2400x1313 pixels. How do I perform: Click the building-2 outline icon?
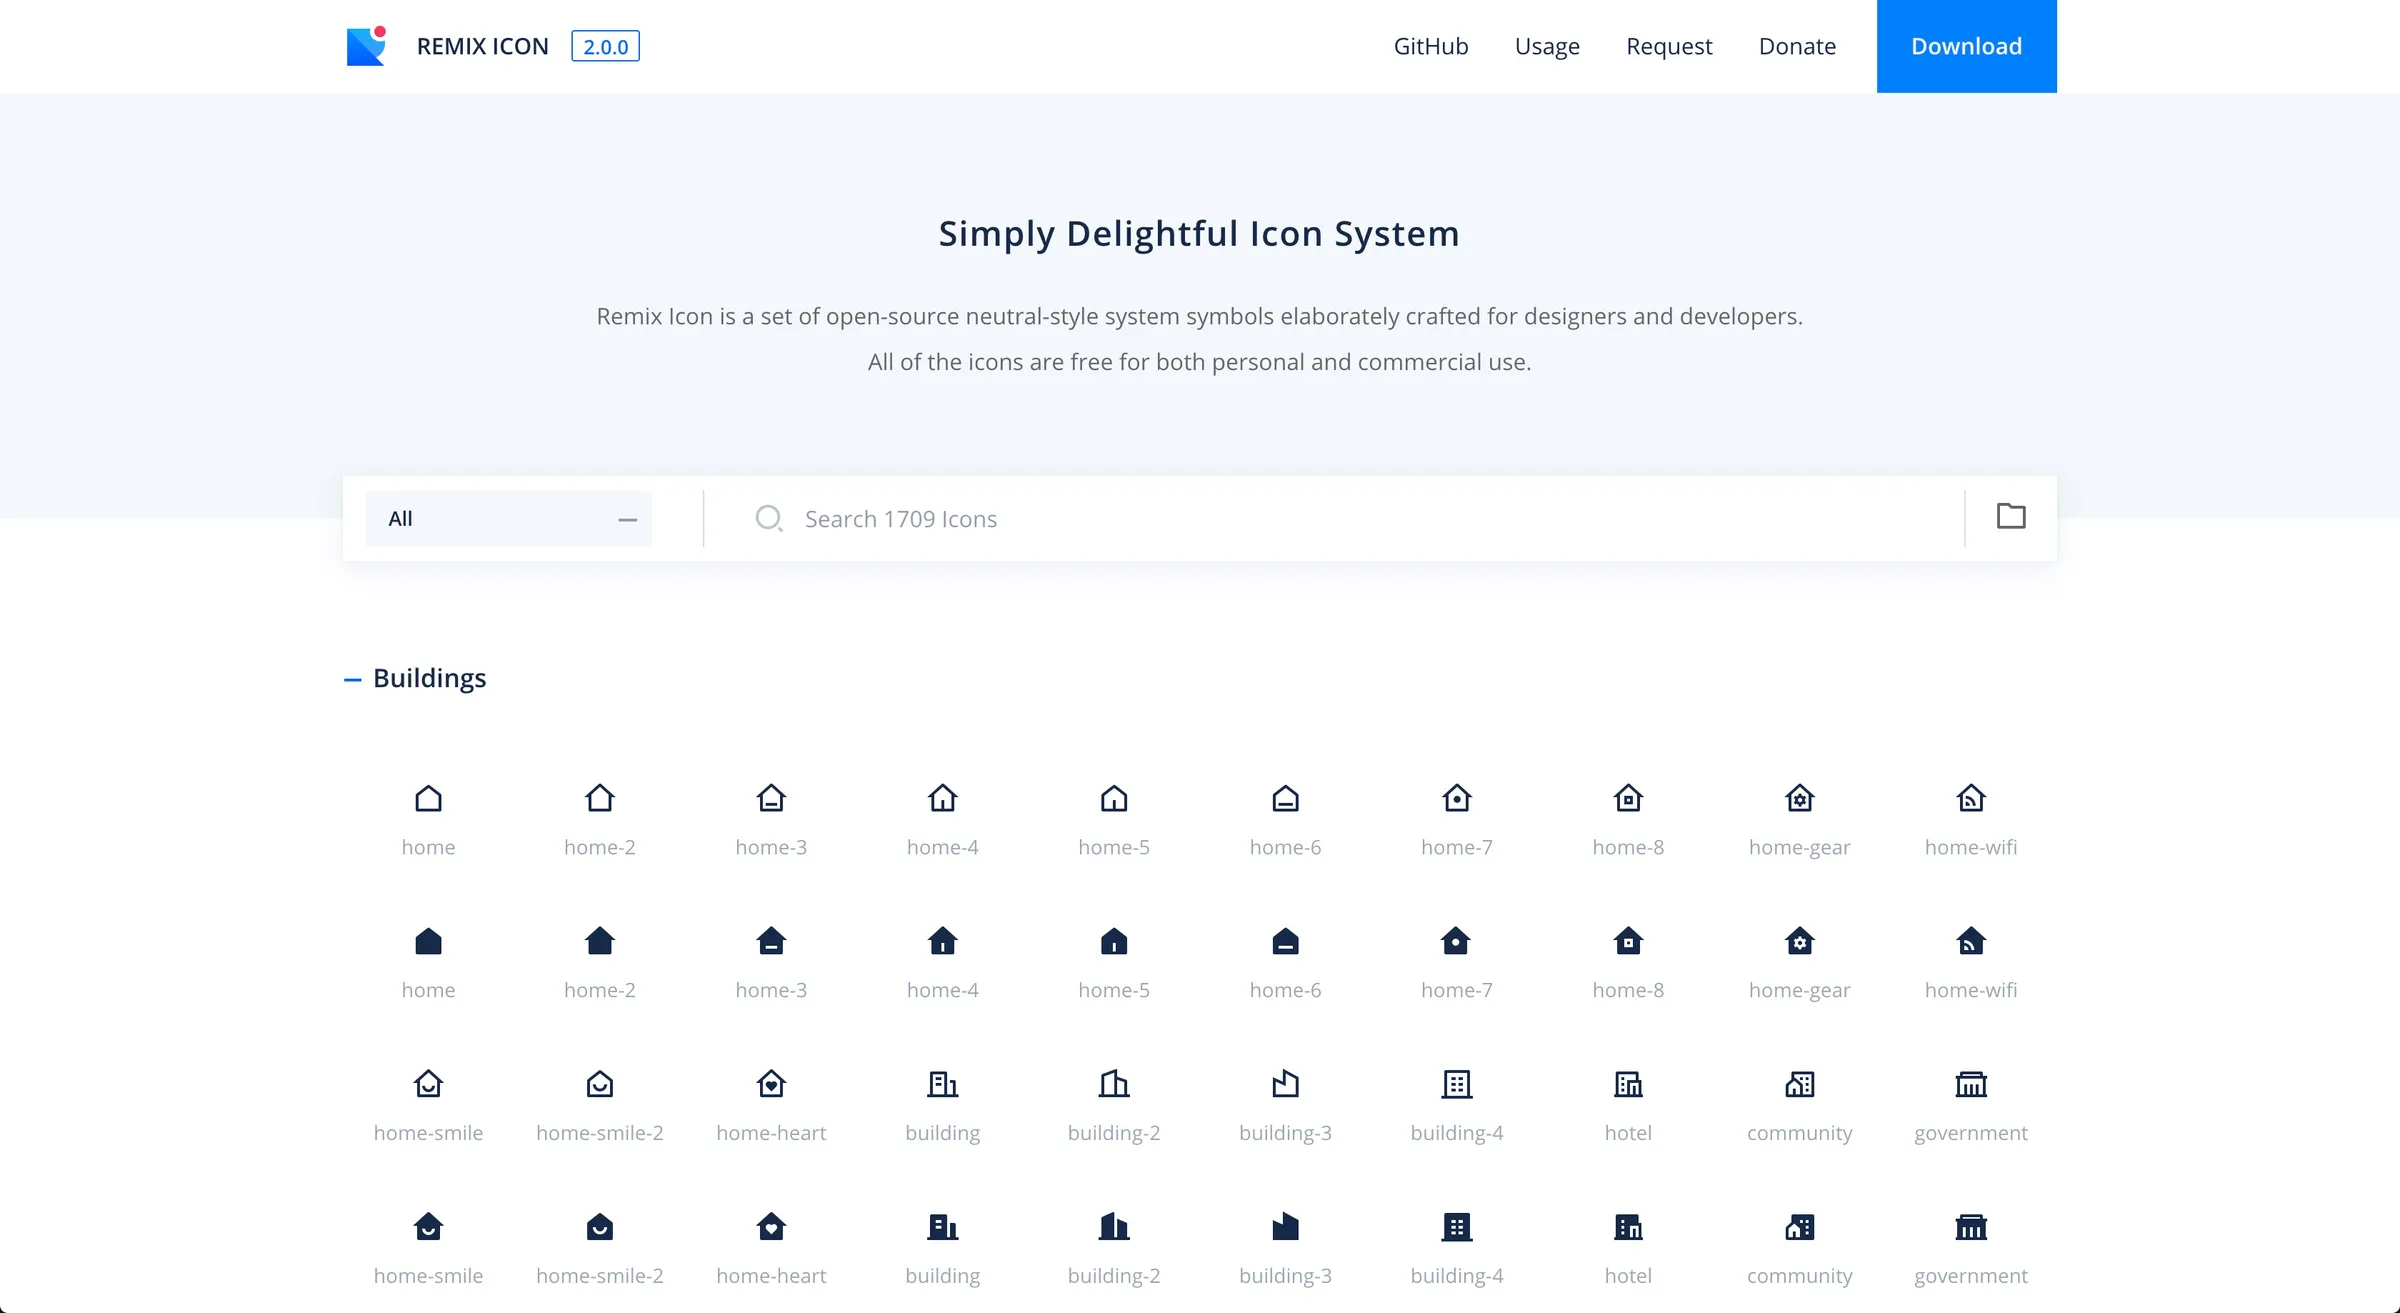click(x=1114, y=1084)
